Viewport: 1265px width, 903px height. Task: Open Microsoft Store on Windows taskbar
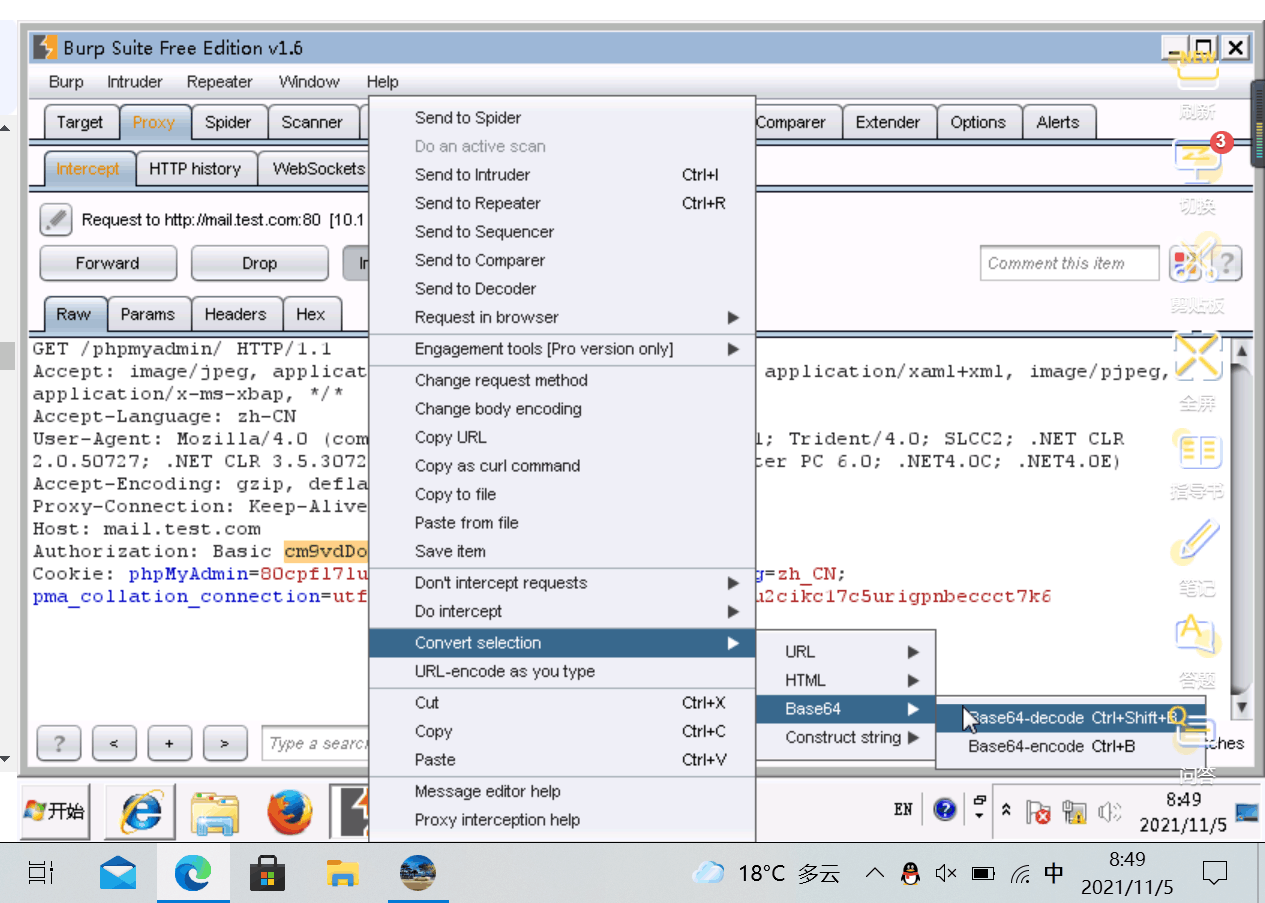[268, 873]
